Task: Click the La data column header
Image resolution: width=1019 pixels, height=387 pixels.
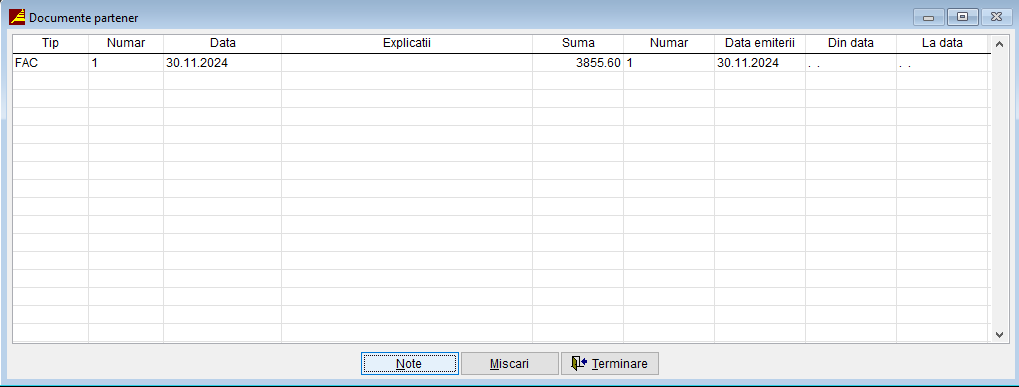Action: click(x=942, y=44)
